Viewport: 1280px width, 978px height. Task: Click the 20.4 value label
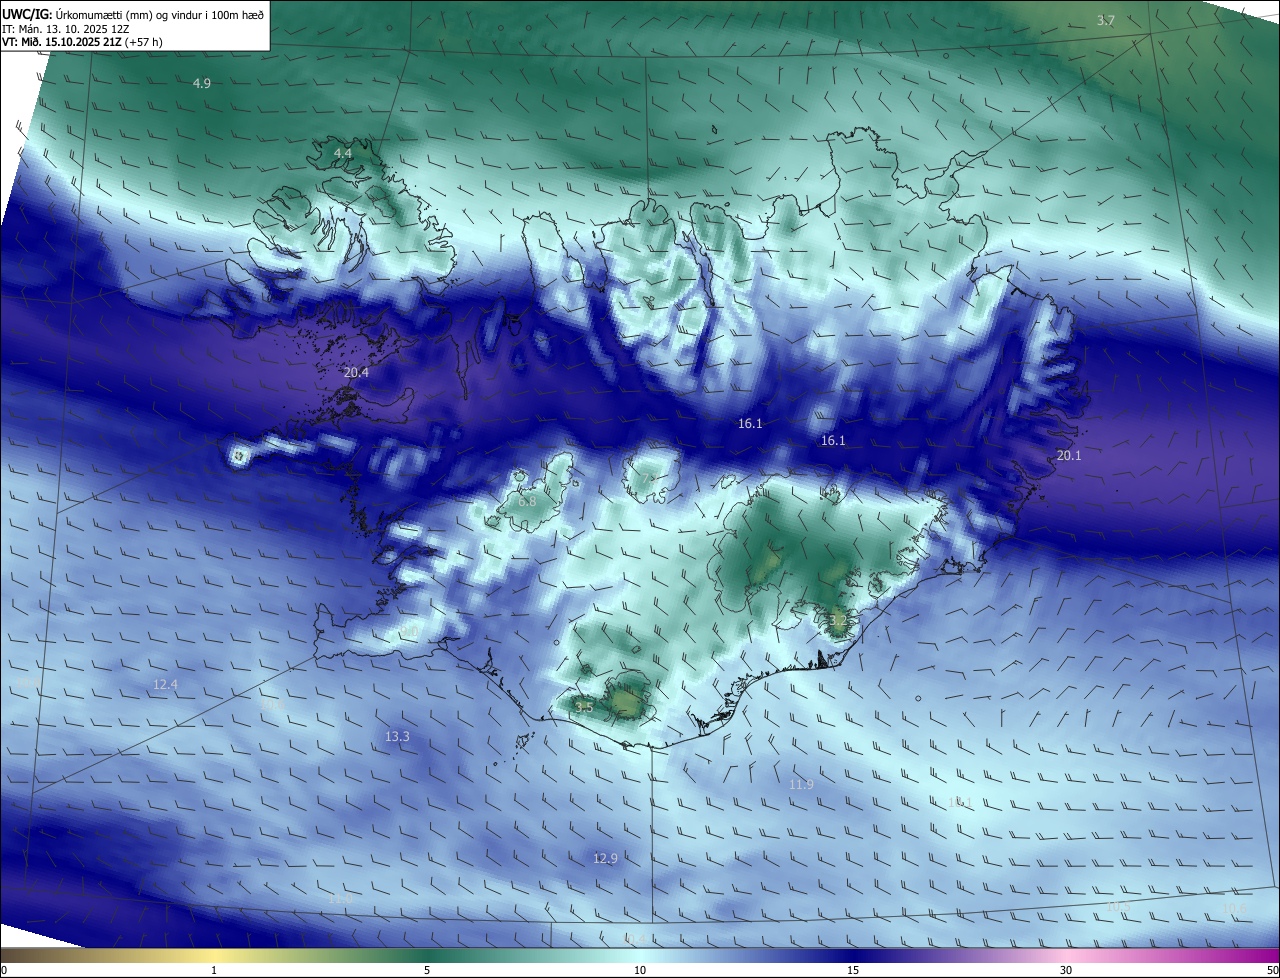click(356, 372)
